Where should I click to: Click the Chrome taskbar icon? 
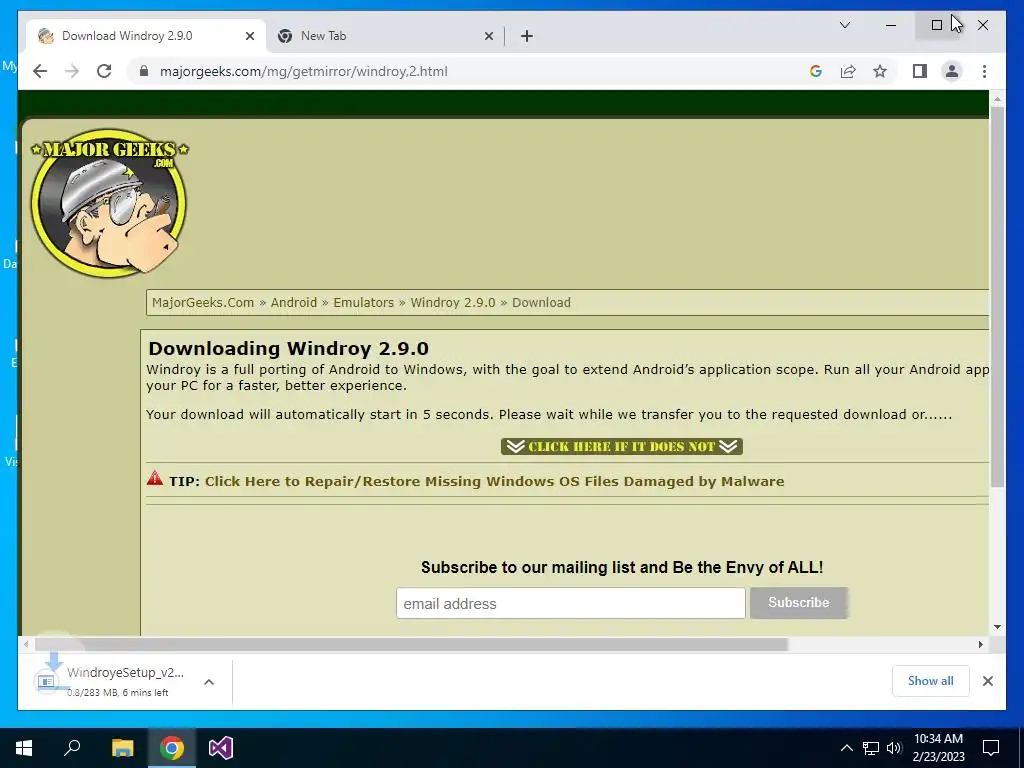172,748
